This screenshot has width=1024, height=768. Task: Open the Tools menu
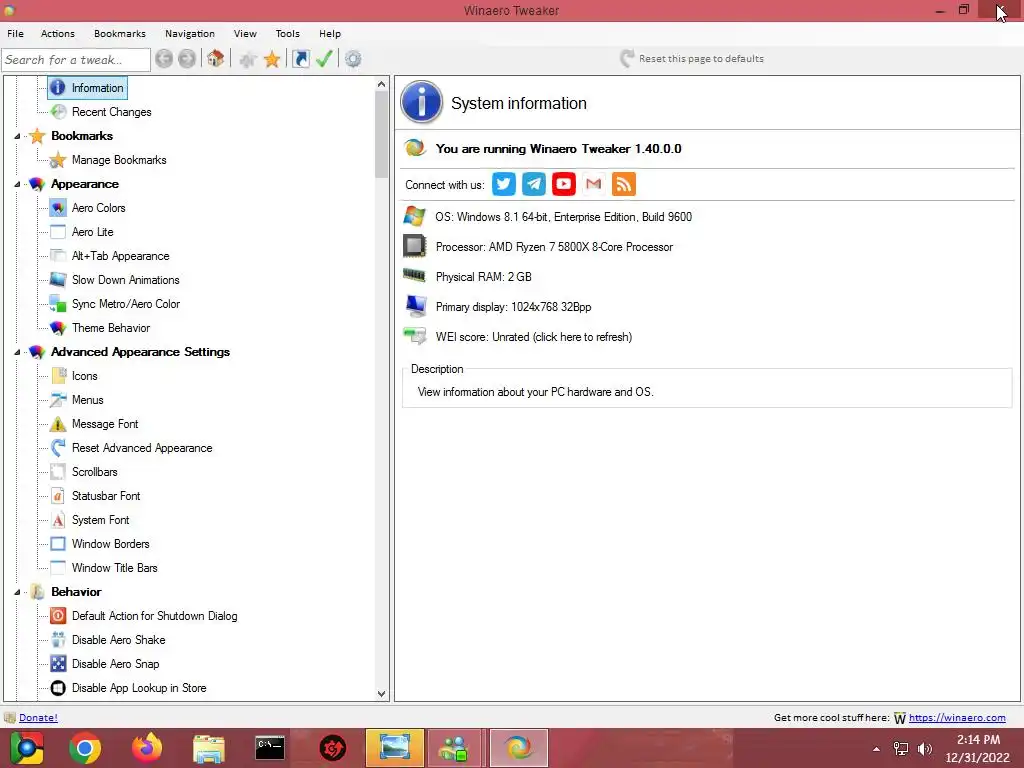[287, 33]
